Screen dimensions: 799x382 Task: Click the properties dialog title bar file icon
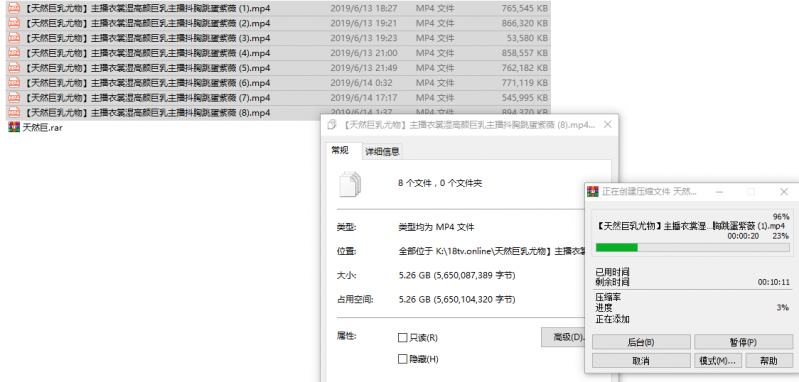pos(332,124)
